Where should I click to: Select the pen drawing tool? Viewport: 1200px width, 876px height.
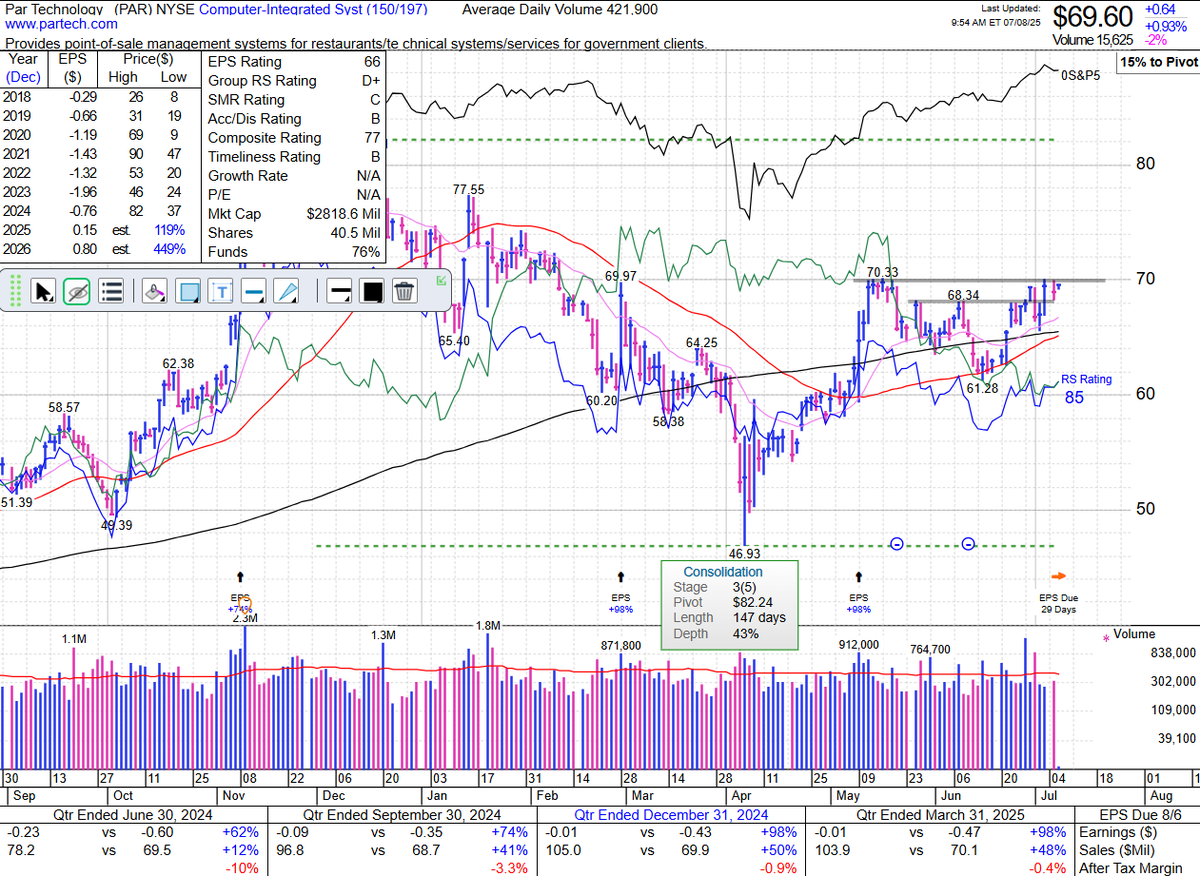[286, 291]
